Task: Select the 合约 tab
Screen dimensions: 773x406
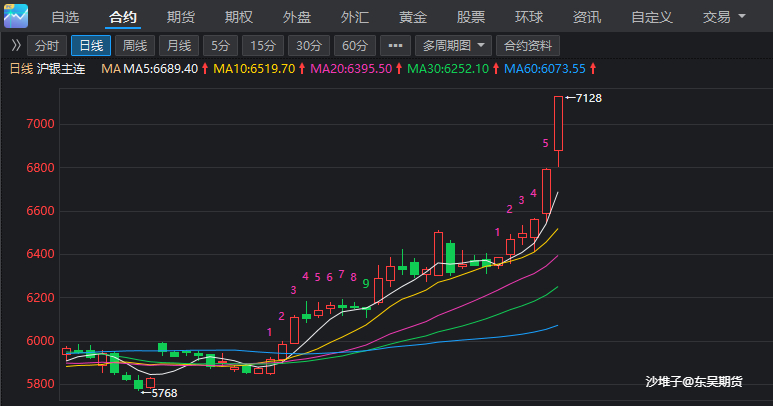Action: tap(123, 17)
